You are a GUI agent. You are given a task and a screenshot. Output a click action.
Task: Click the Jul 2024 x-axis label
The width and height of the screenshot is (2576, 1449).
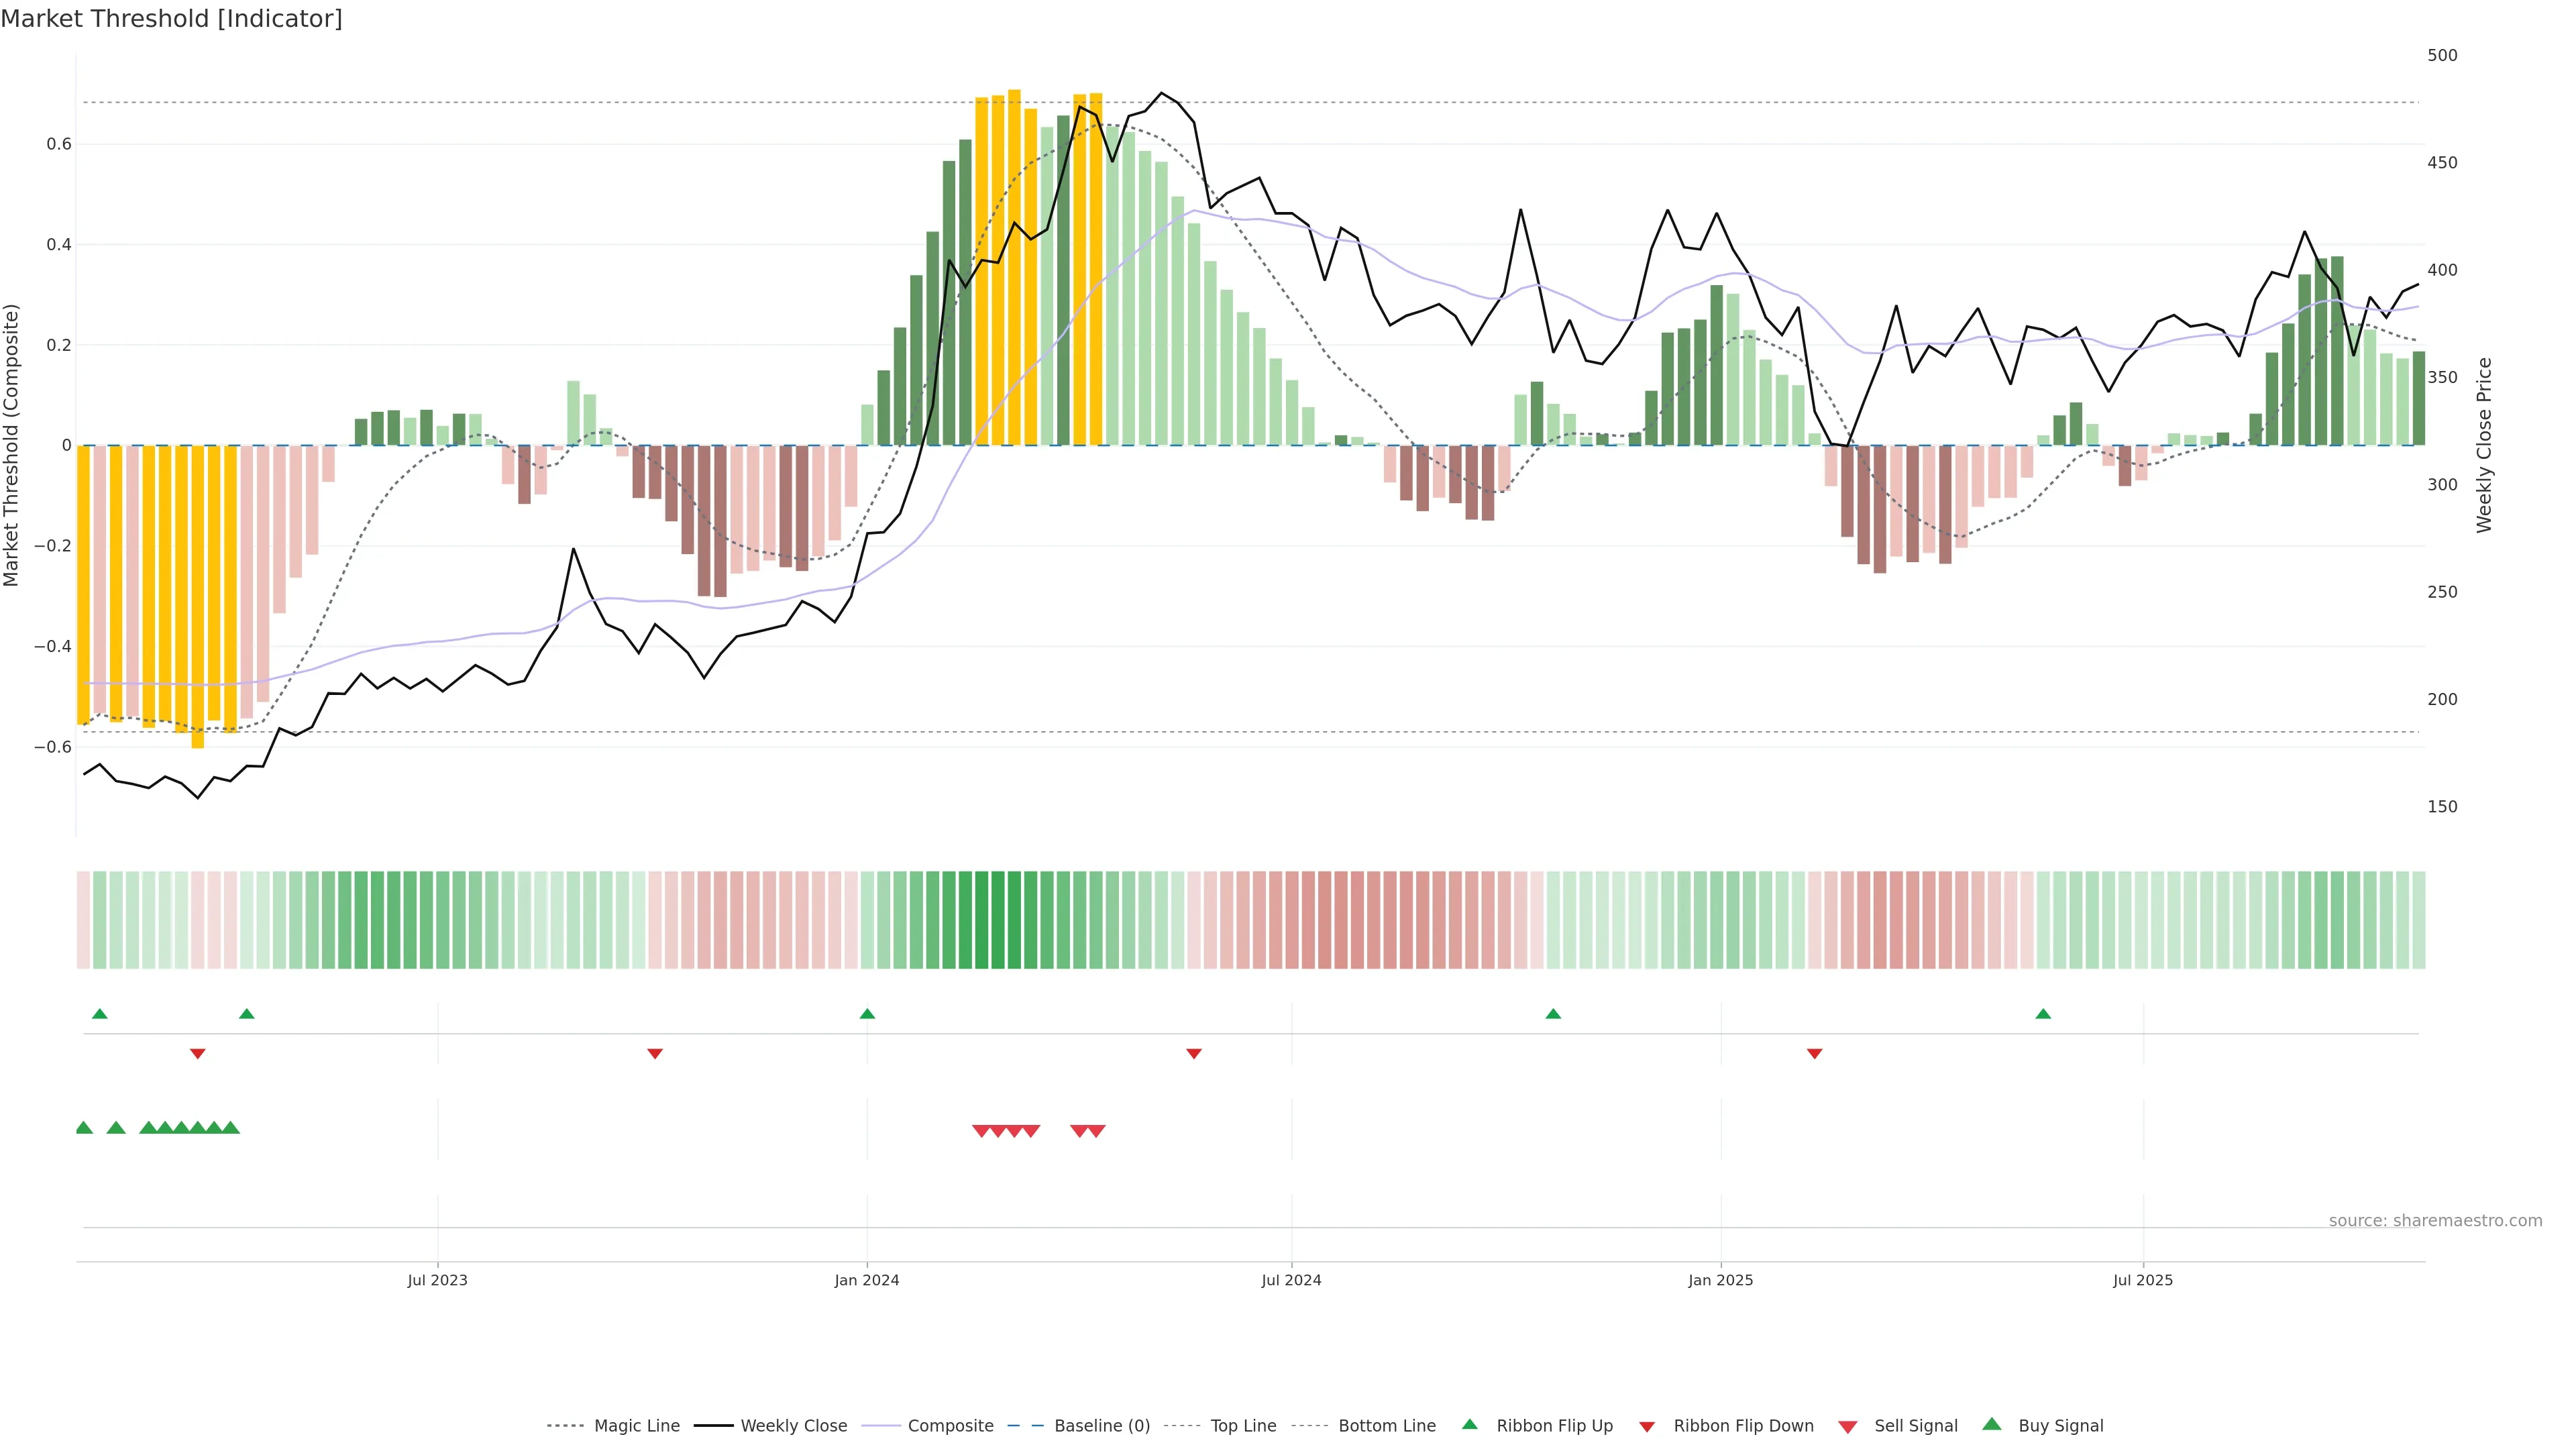click(x=1291, y=1280)
